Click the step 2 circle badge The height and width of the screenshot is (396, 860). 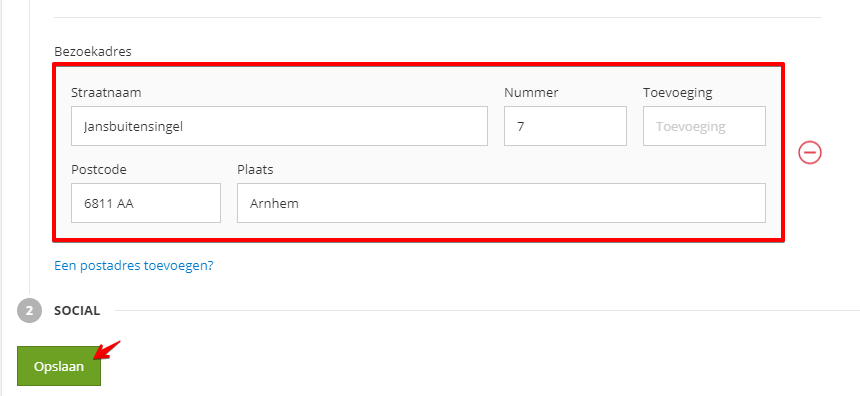click(x=30, y=311)
